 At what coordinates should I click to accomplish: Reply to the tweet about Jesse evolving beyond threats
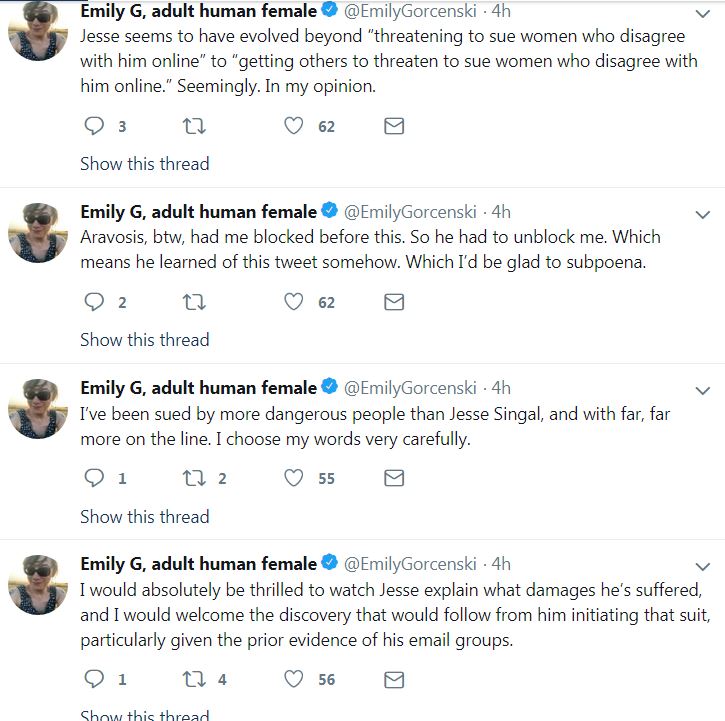click(x=94, y=126)
